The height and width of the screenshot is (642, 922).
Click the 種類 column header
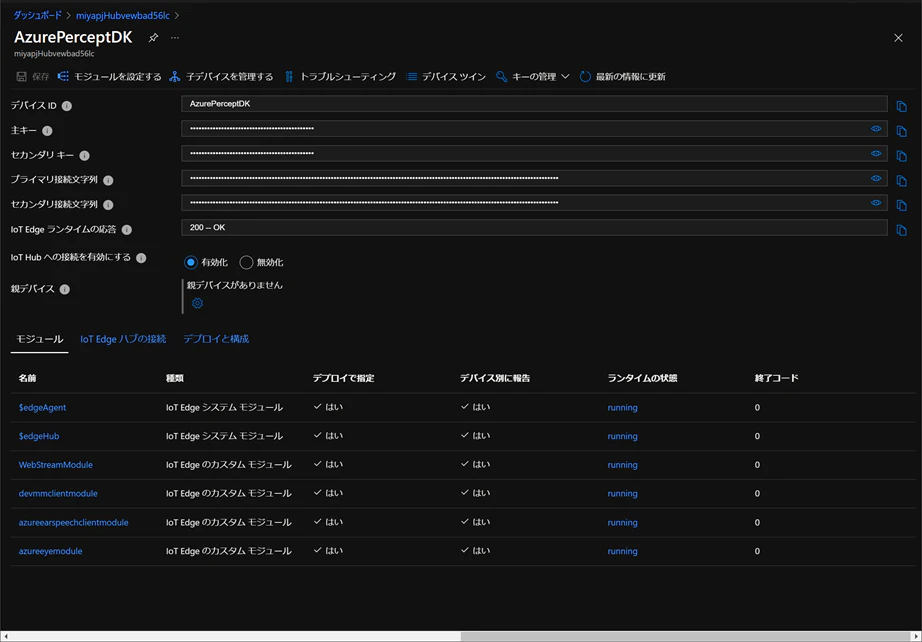tap(175, 378)
